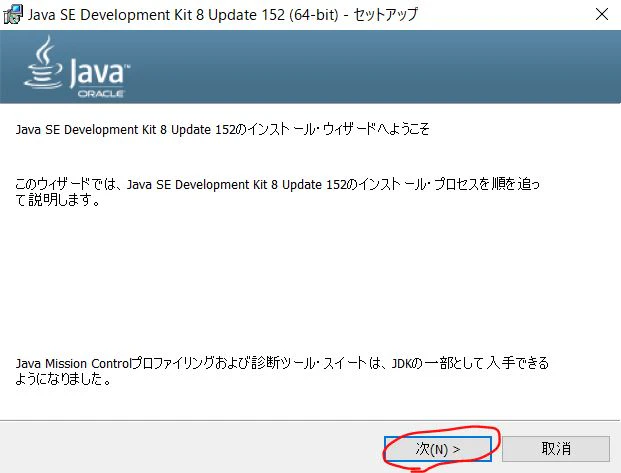The height and width of the screenshot is (473, 621).
Task: Close the Java setup window
Action: [602, 15]
